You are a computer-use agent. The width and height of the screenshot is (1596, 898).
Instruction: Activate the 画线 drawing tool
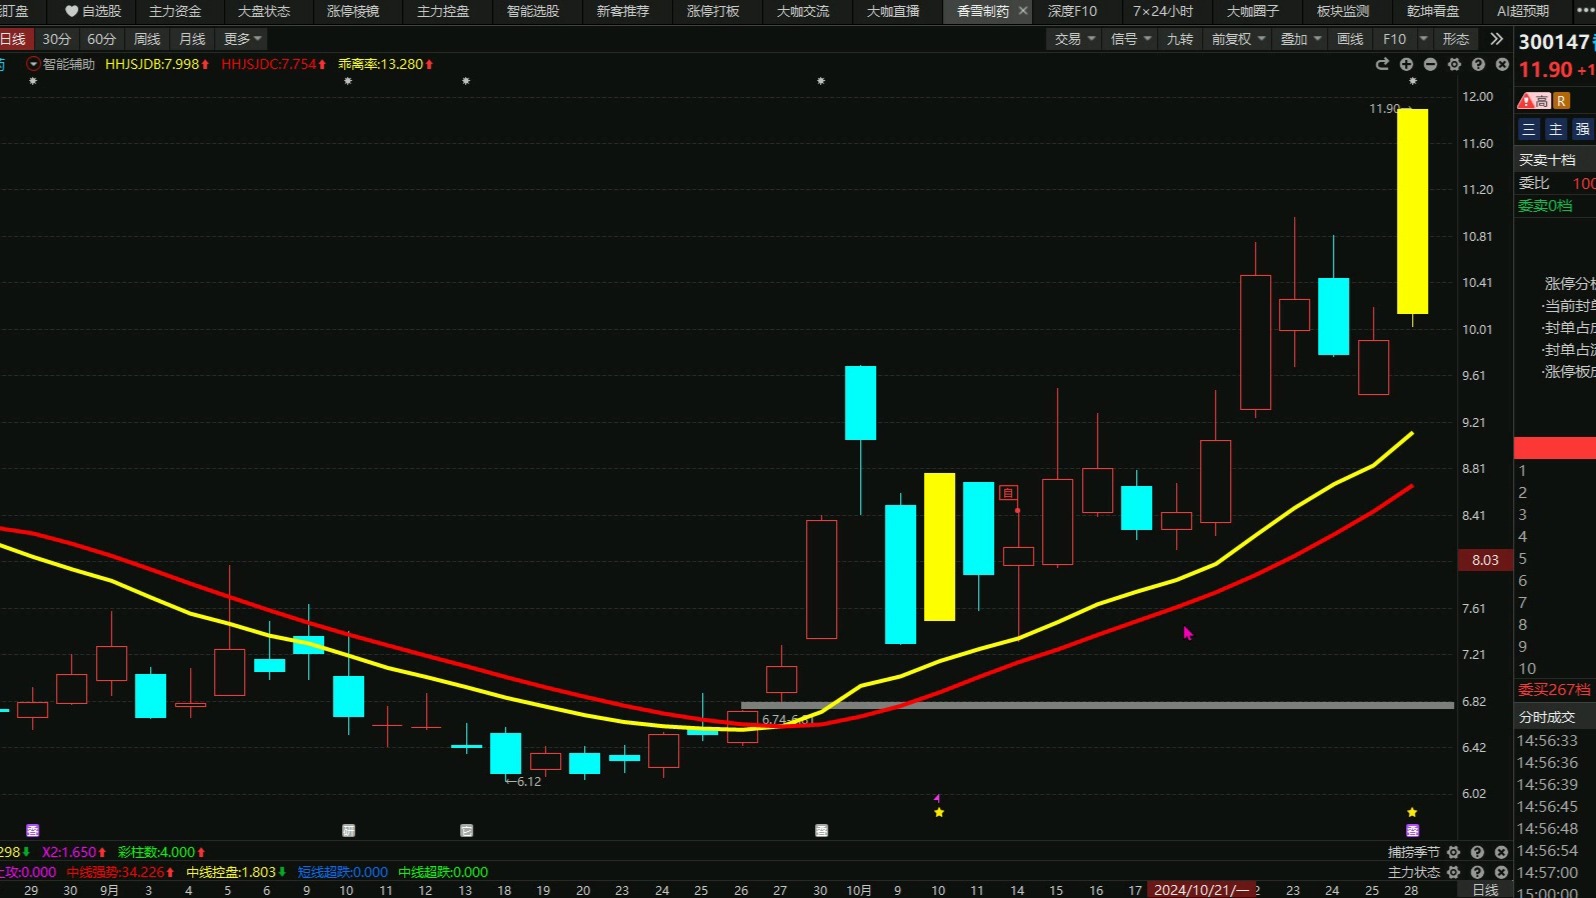pos(1350,39)
